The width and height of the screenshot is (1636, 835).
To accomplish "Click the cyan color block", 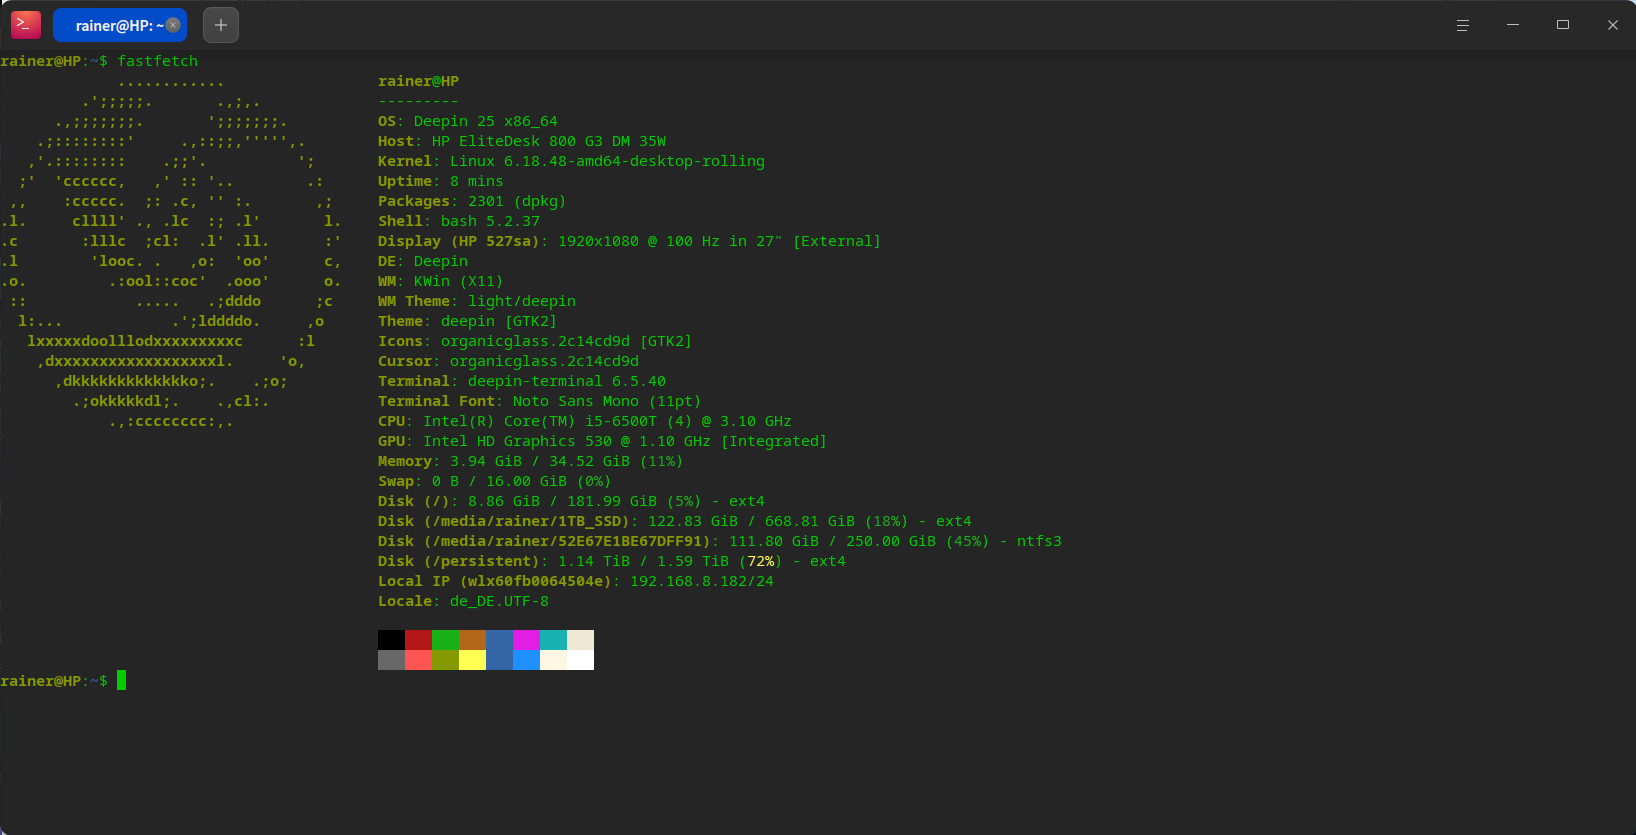I will pyautogui.click(x=553, y=640).
